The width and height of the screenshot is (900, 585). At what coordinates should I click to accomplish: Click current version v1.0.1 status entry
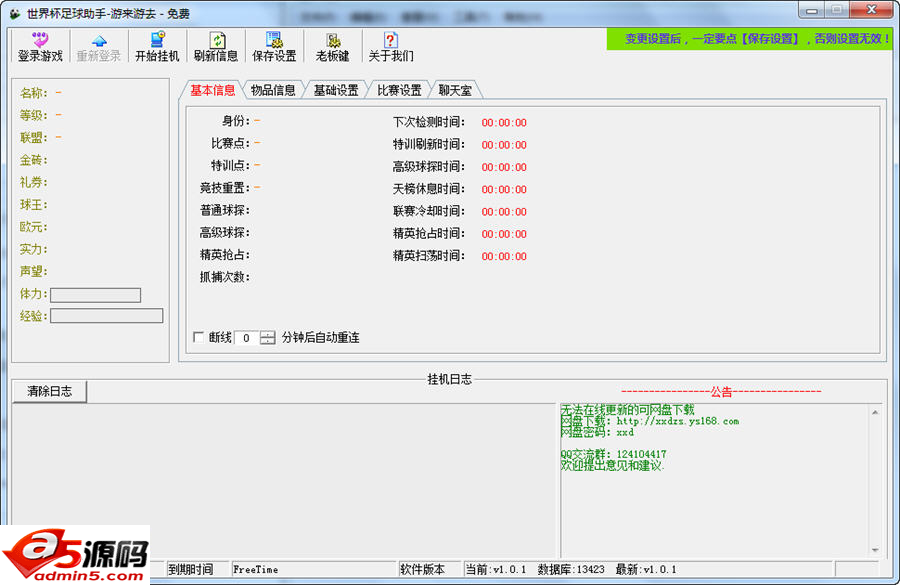coord(495,569)
